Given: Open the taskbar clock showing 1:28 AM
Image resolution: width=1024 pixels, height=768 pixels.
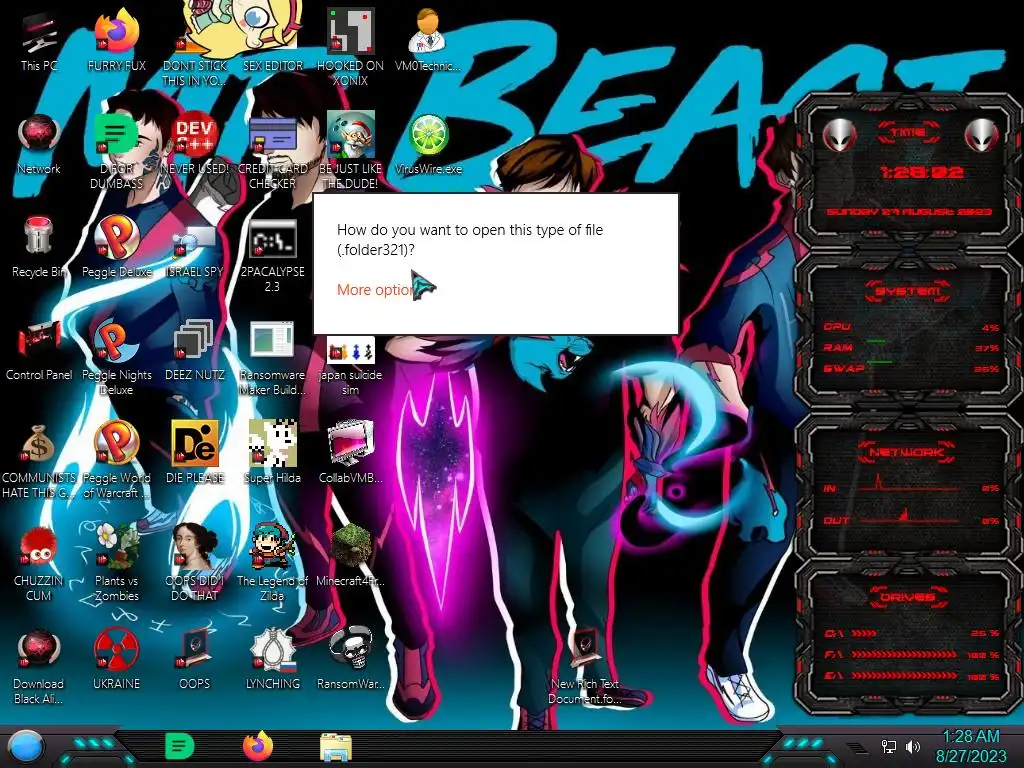Looking at the screenshot, I should (x=970, y=746).
